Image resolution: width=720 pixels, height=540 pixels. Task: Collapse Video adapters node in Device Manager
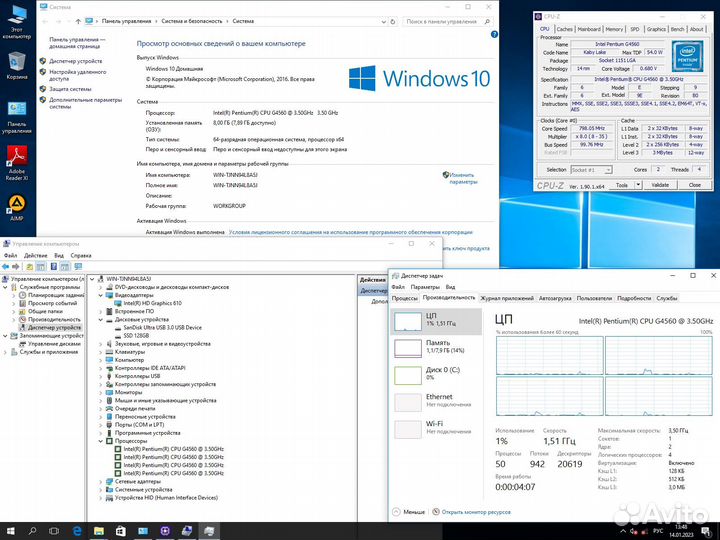tap(101, 295)
